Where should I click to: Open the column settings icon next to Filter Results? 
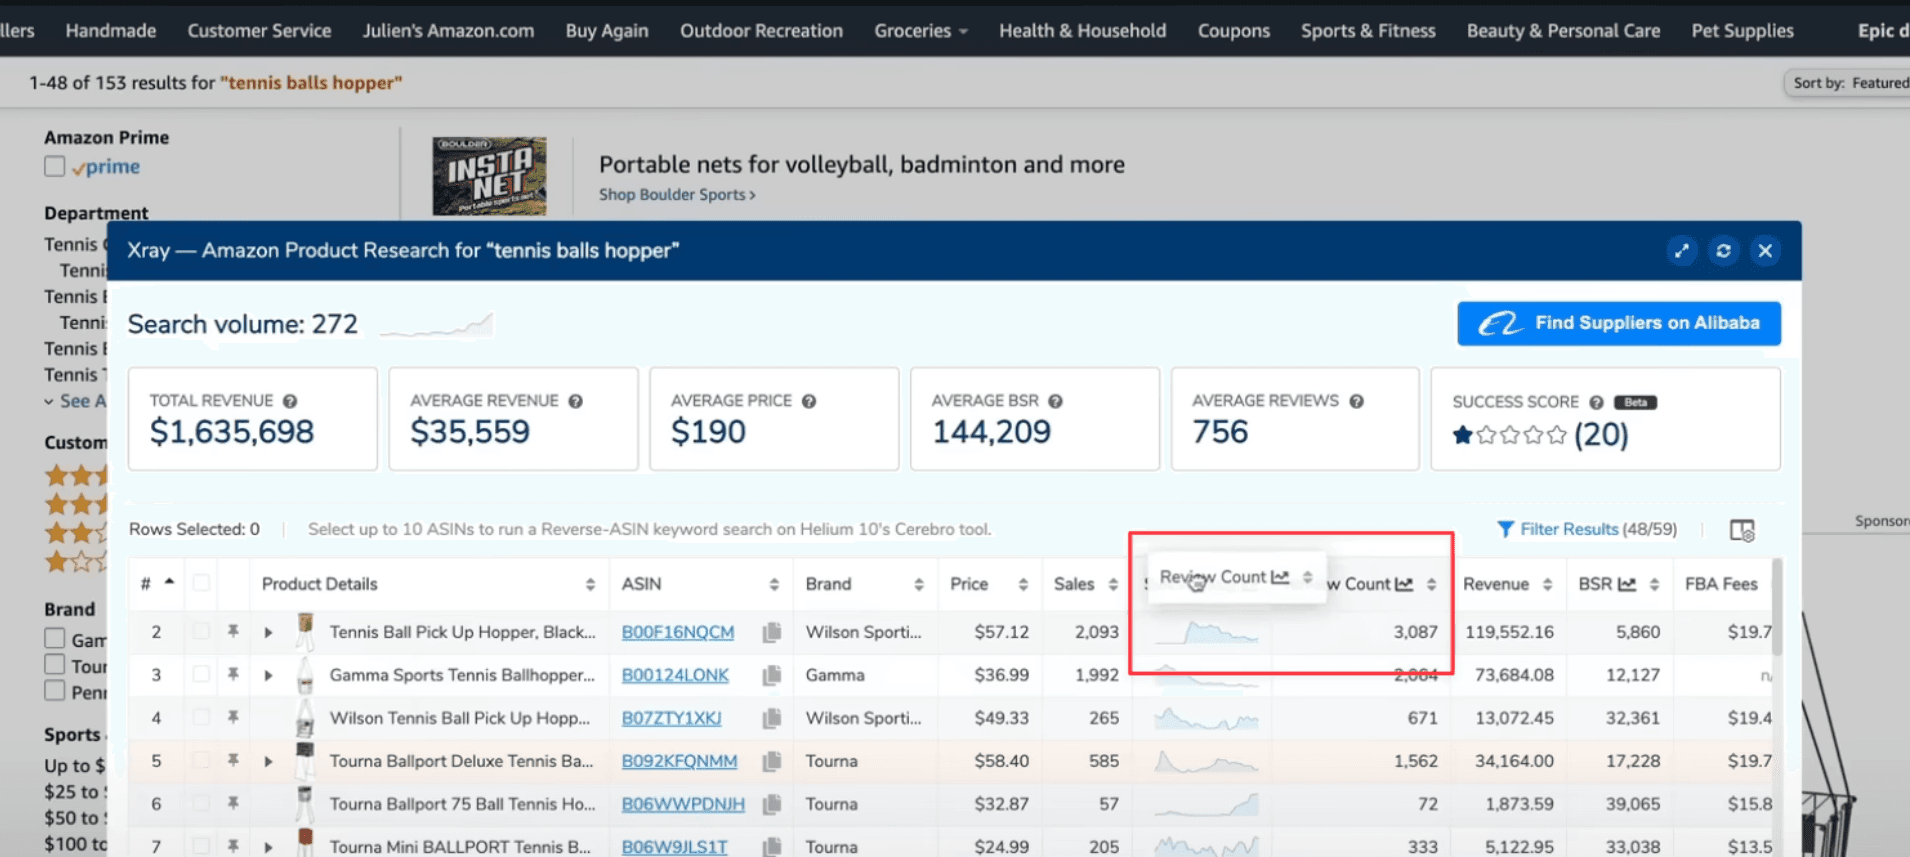click(1742, 530)
